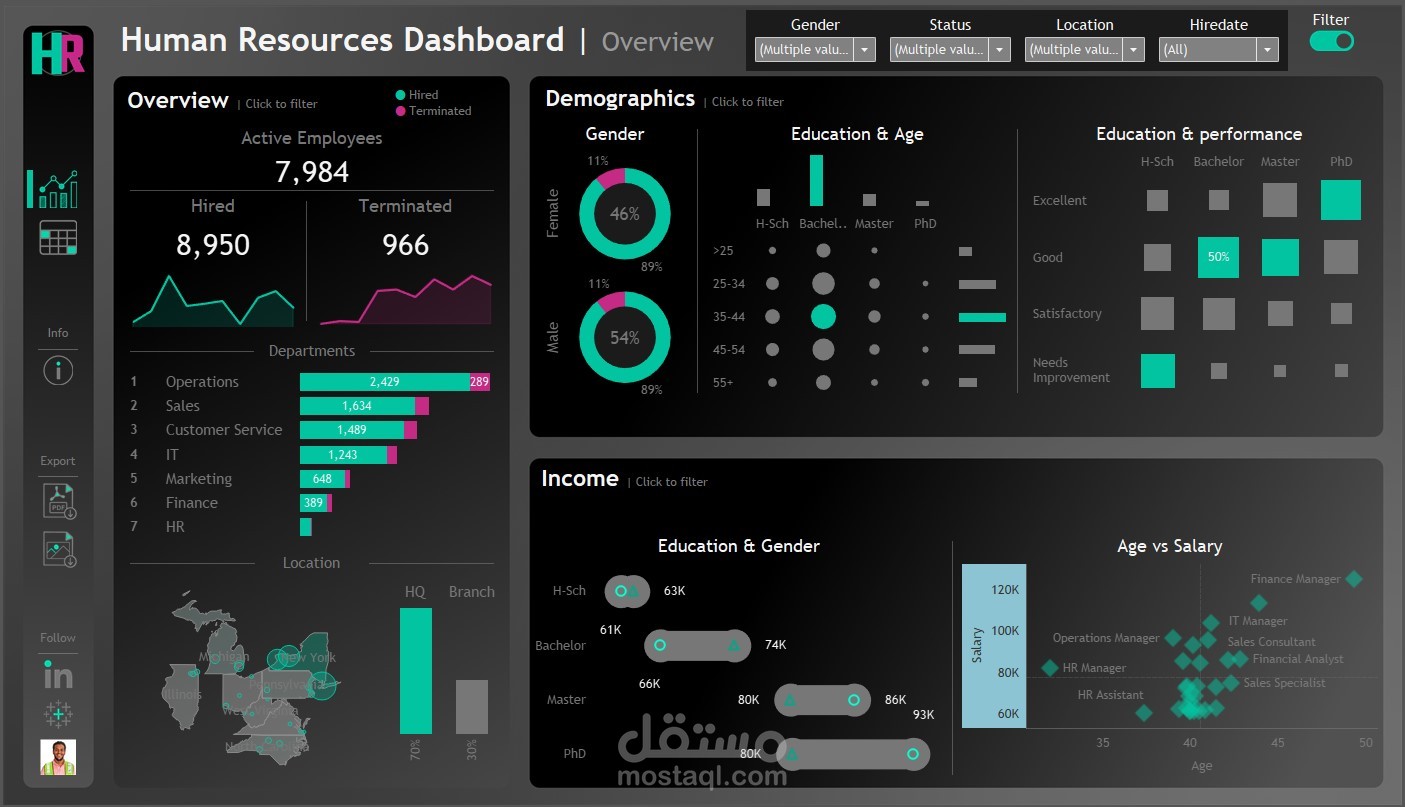Select the Male gender donut chart

[625, 337]
